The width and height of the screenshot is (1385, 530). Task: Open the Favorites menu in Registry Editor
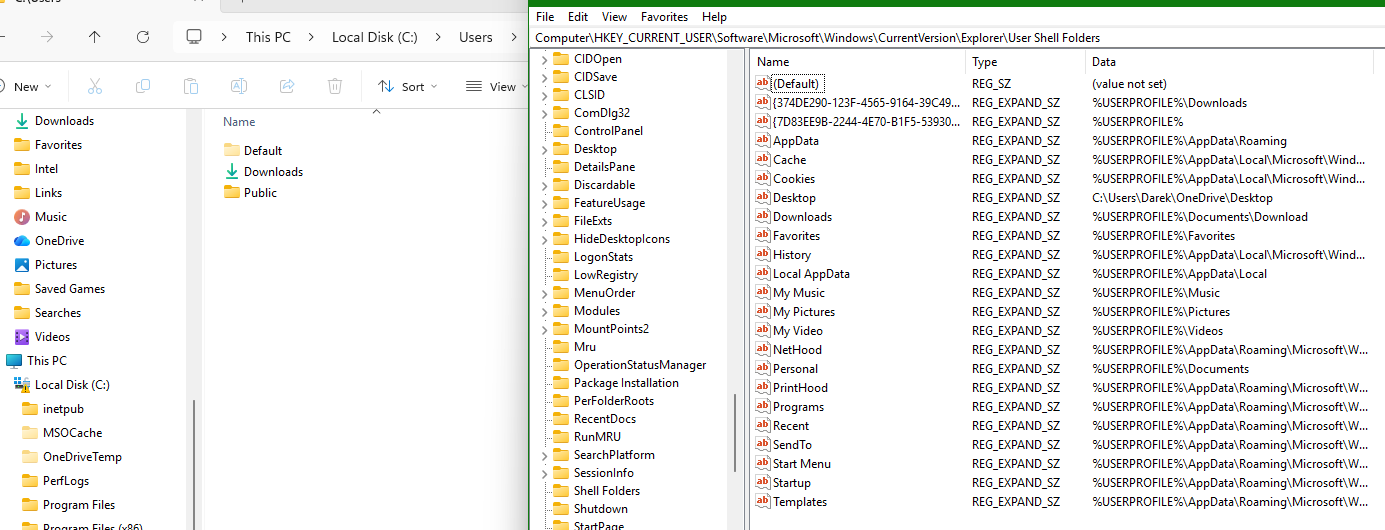[664, 17]
